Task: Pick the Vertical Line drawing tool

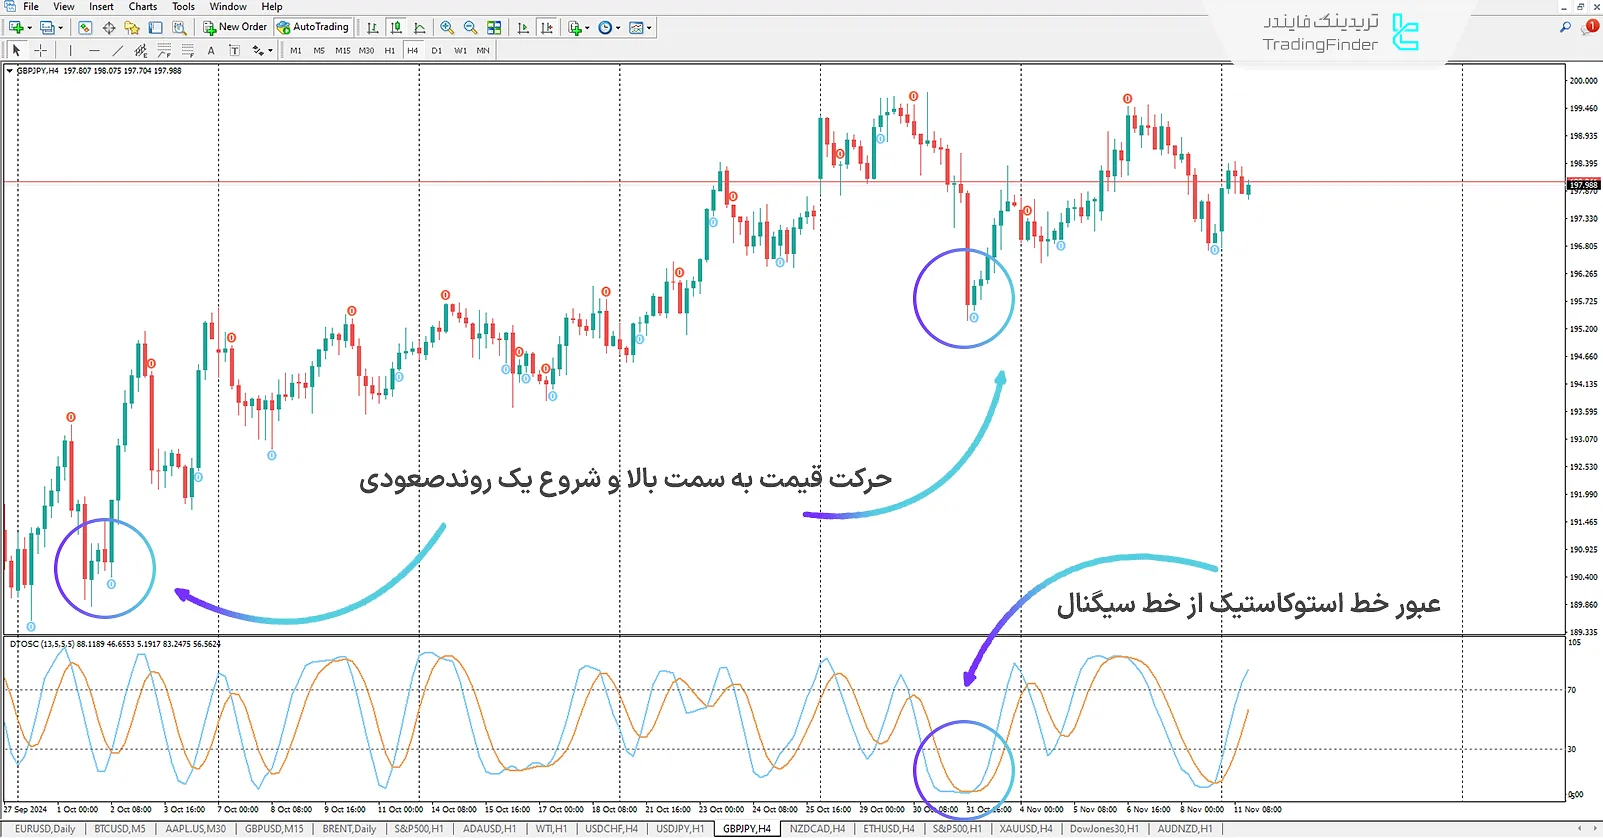Action: click(70, 50)
